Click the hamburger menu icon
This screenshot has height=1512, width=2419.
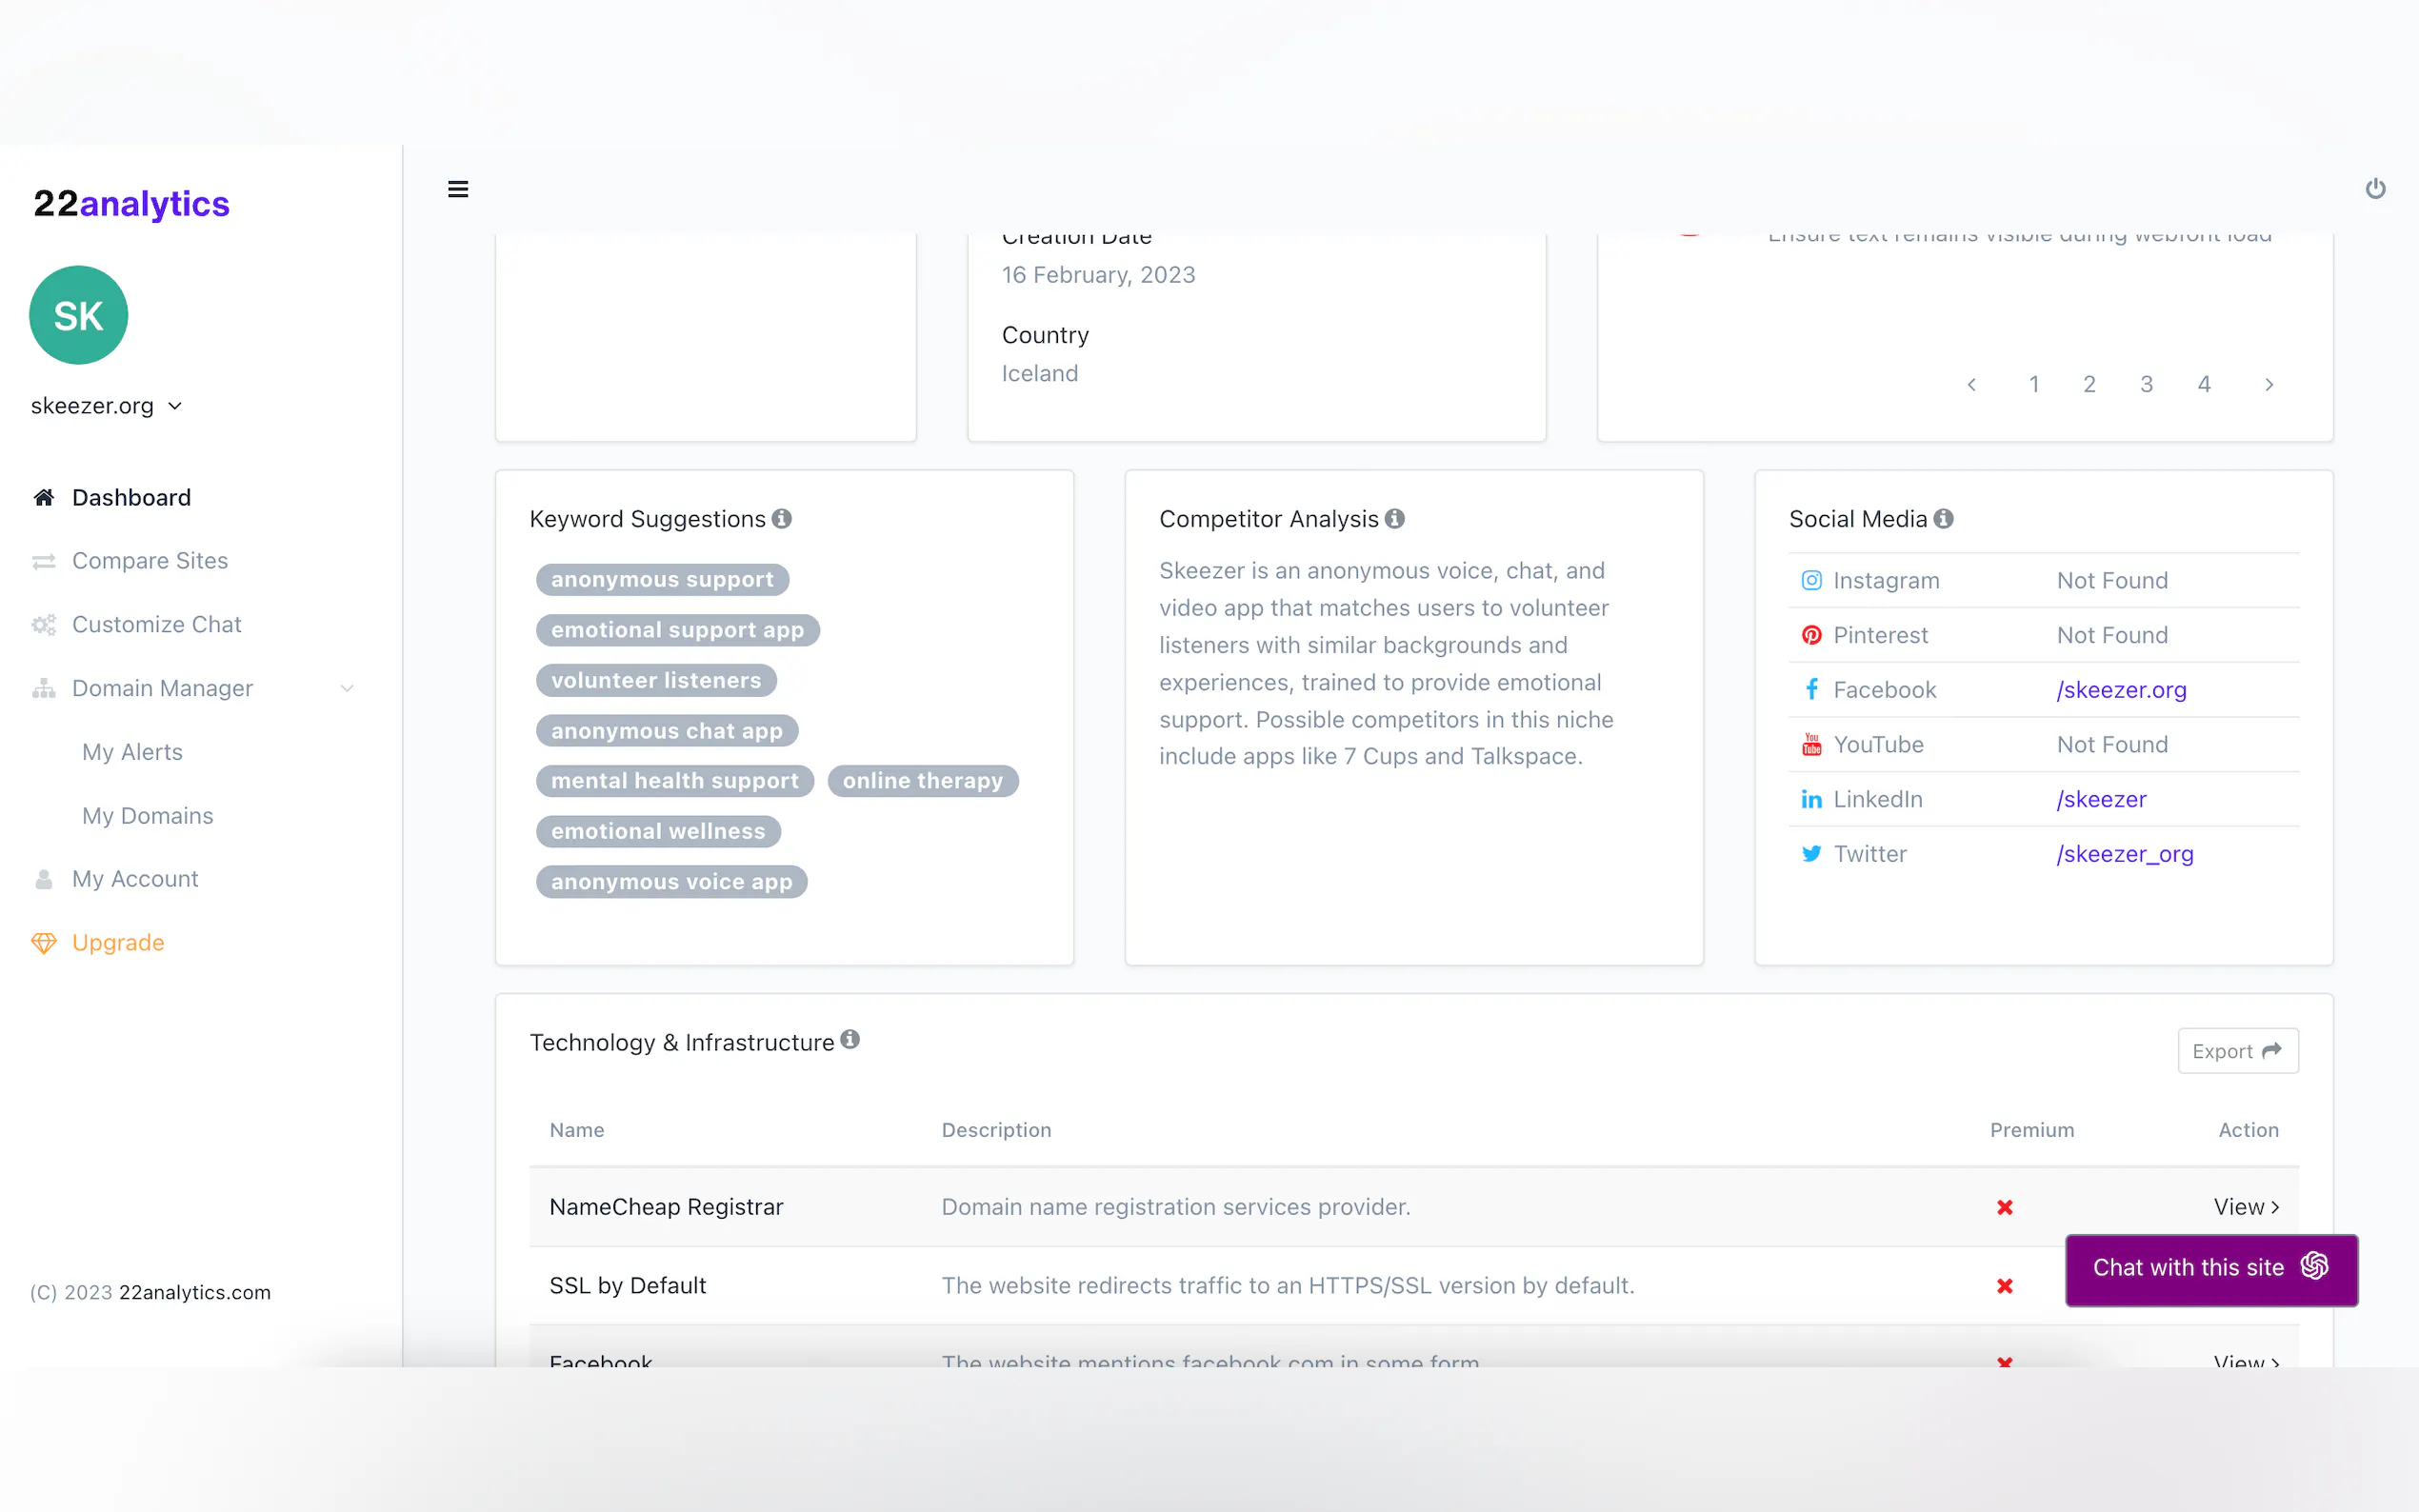tap(458, 189)
